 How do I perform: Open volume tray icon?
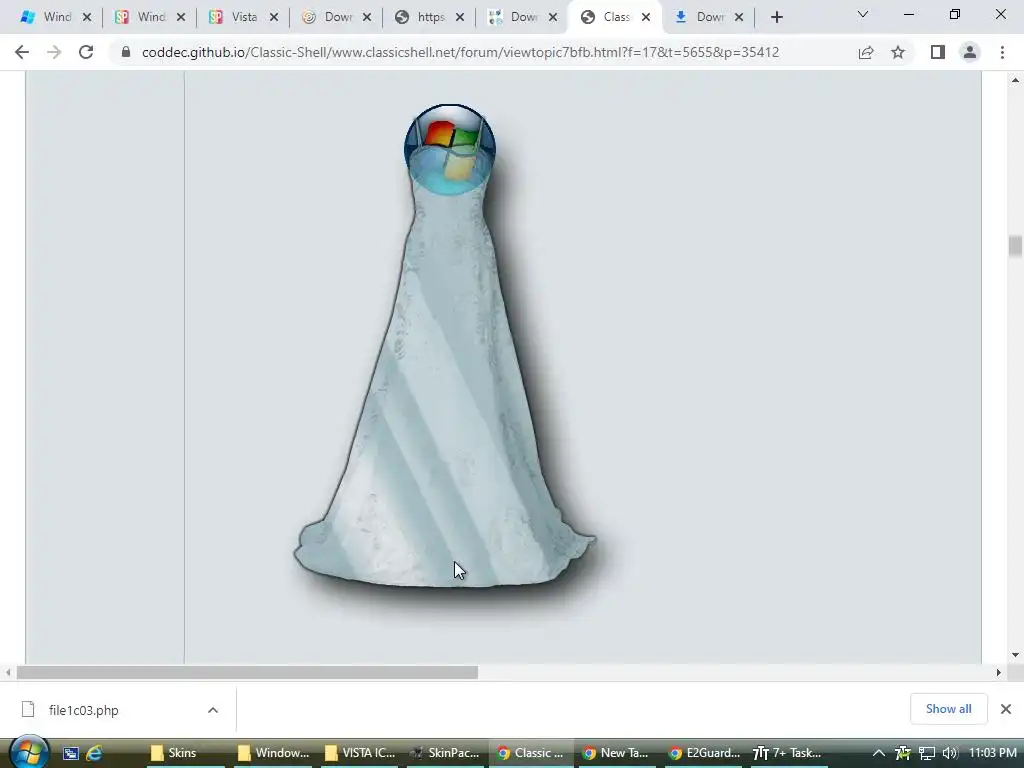pyautogui.click(x=950, y=753)
